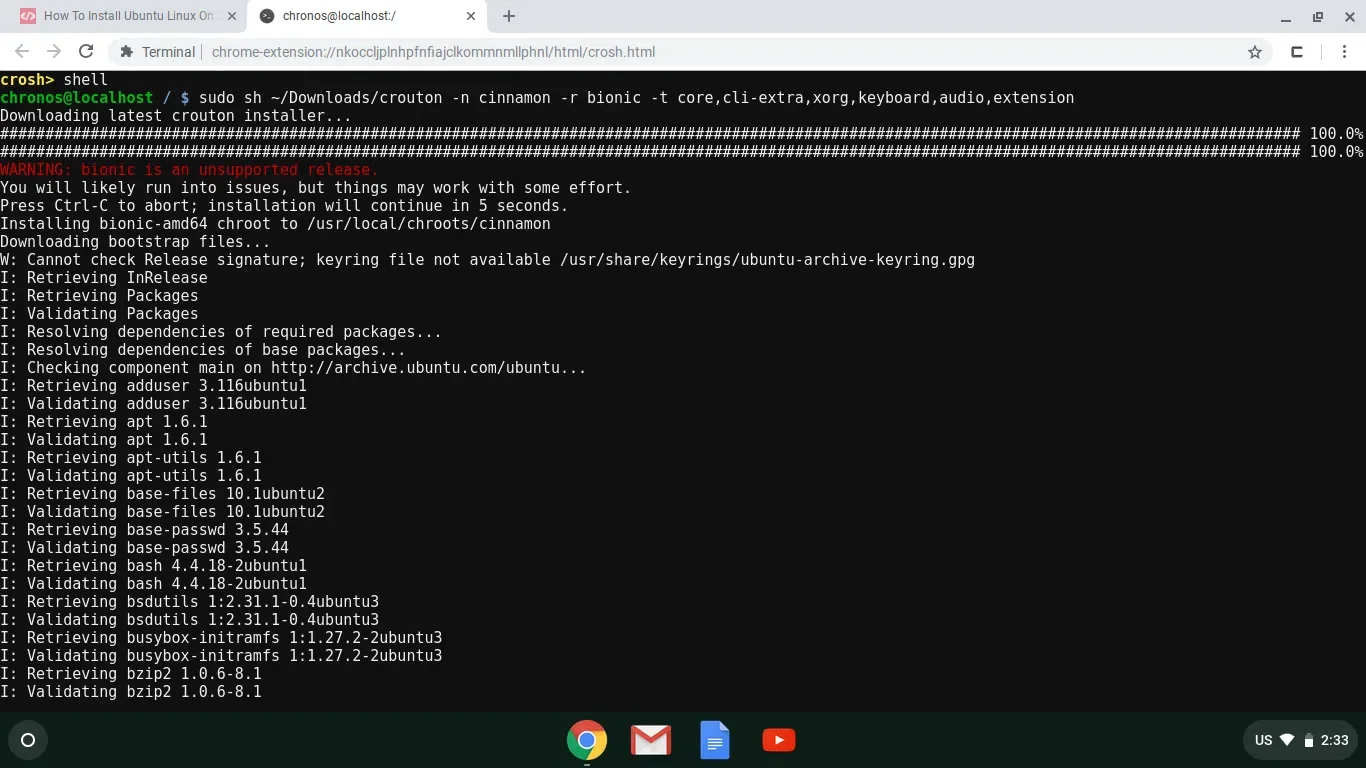Click the 'crosh> shell' prompt line
The height and width of the screenshot is (768, 1366).
(x=54, y=80)
